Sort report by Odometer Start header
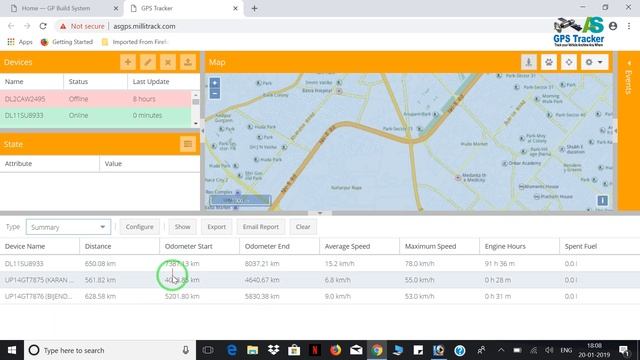Viewport: 640px width, 360px height. coord(200,246)
